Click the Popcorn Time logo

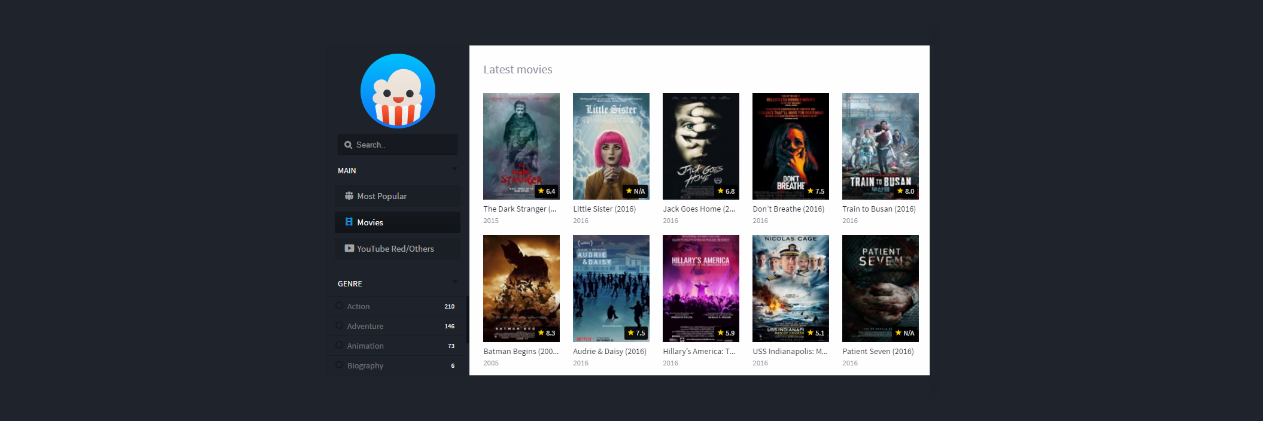click(397, 91)
